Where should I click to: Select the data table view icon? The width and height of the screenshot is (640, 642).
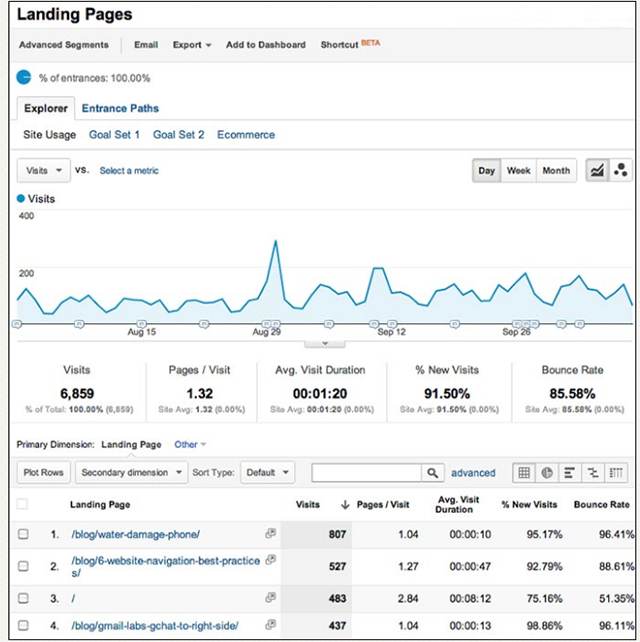pos(523,473)
